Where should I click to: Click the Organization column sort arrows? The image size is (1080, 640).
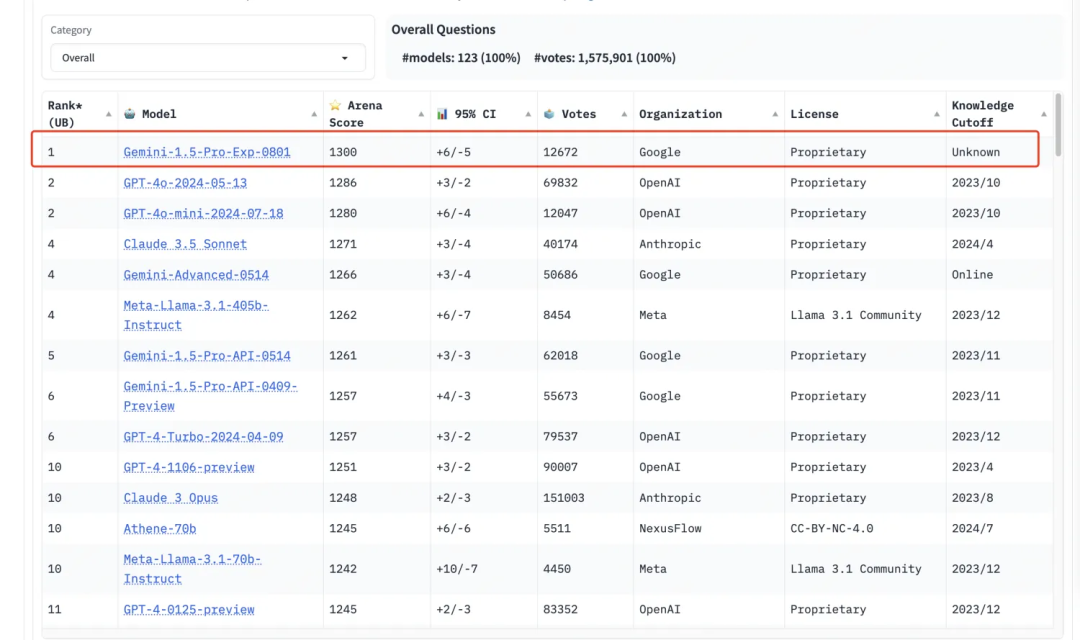pos(775,114)
